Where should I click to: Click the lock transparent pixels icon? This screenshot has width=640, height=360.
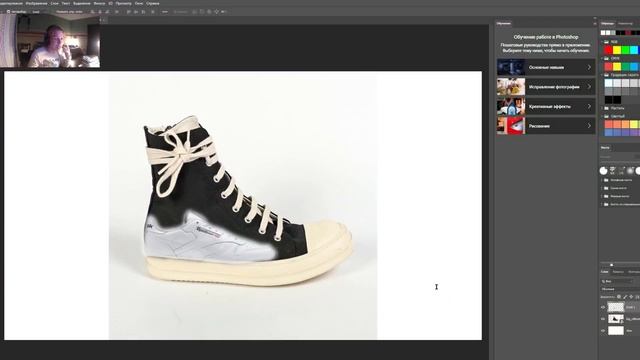[x=619, y=297]
